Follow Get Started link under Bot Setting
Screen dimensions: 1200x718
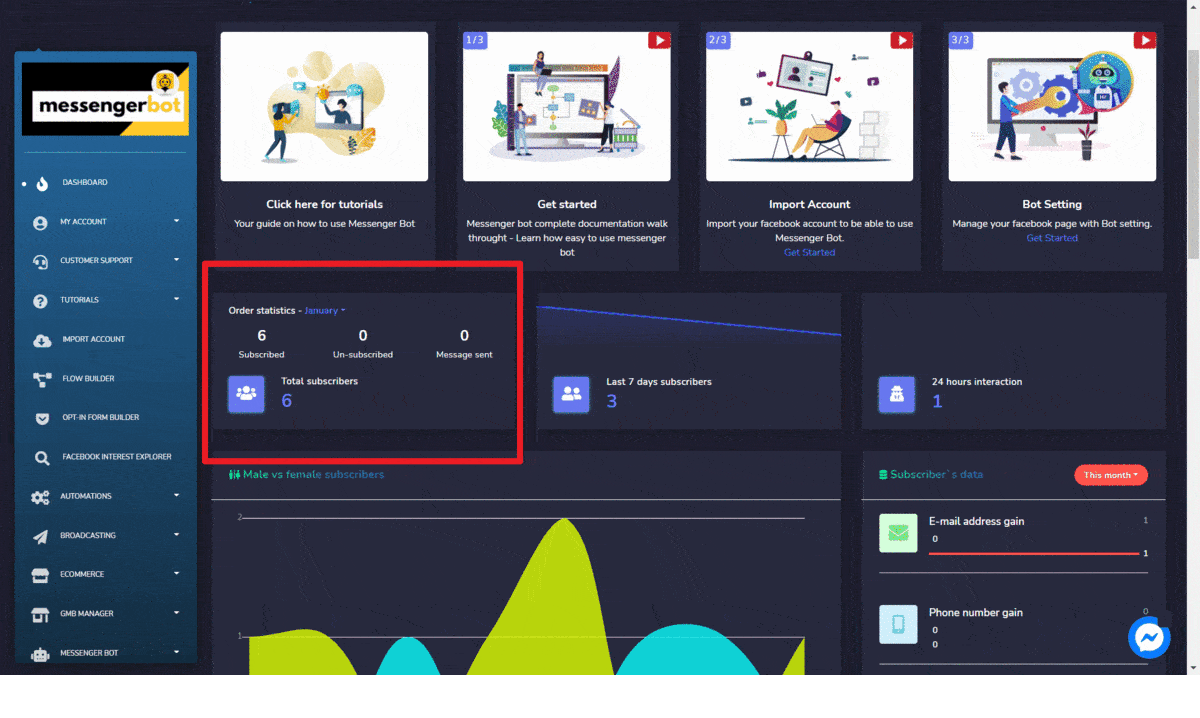point(1052,239)
